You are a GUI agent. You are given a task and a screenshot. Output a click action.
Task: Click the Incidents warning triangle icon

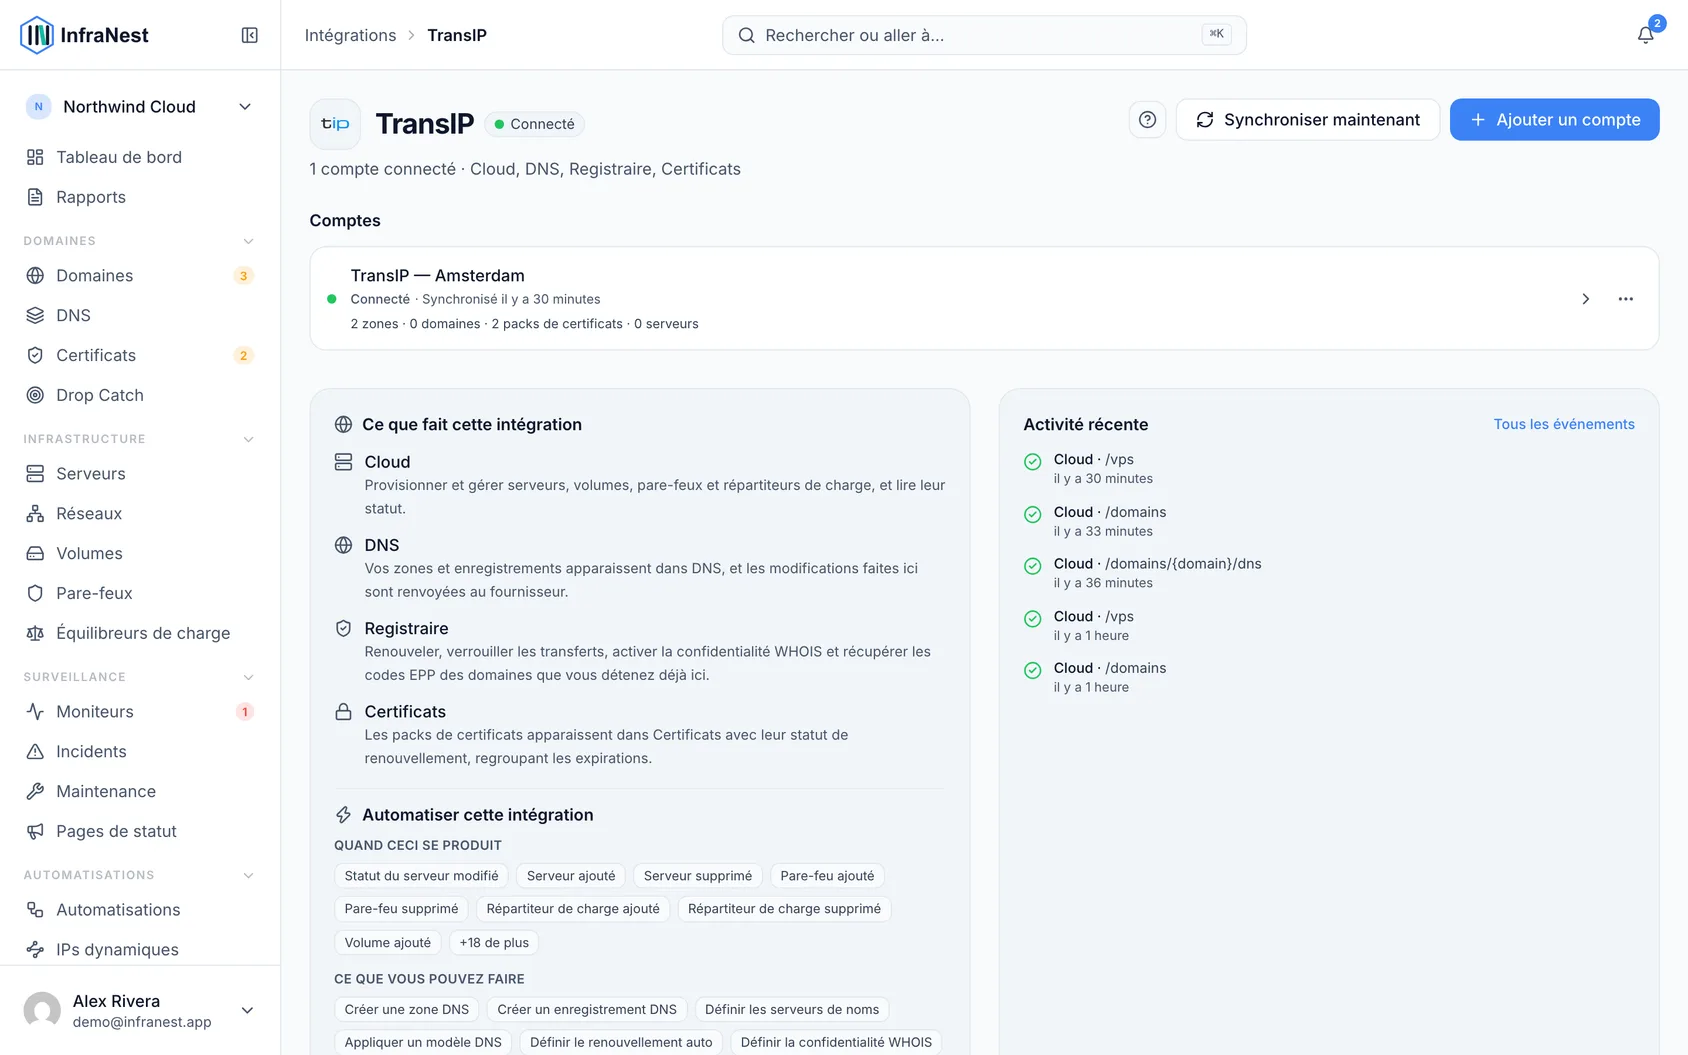tap(35, 751)
